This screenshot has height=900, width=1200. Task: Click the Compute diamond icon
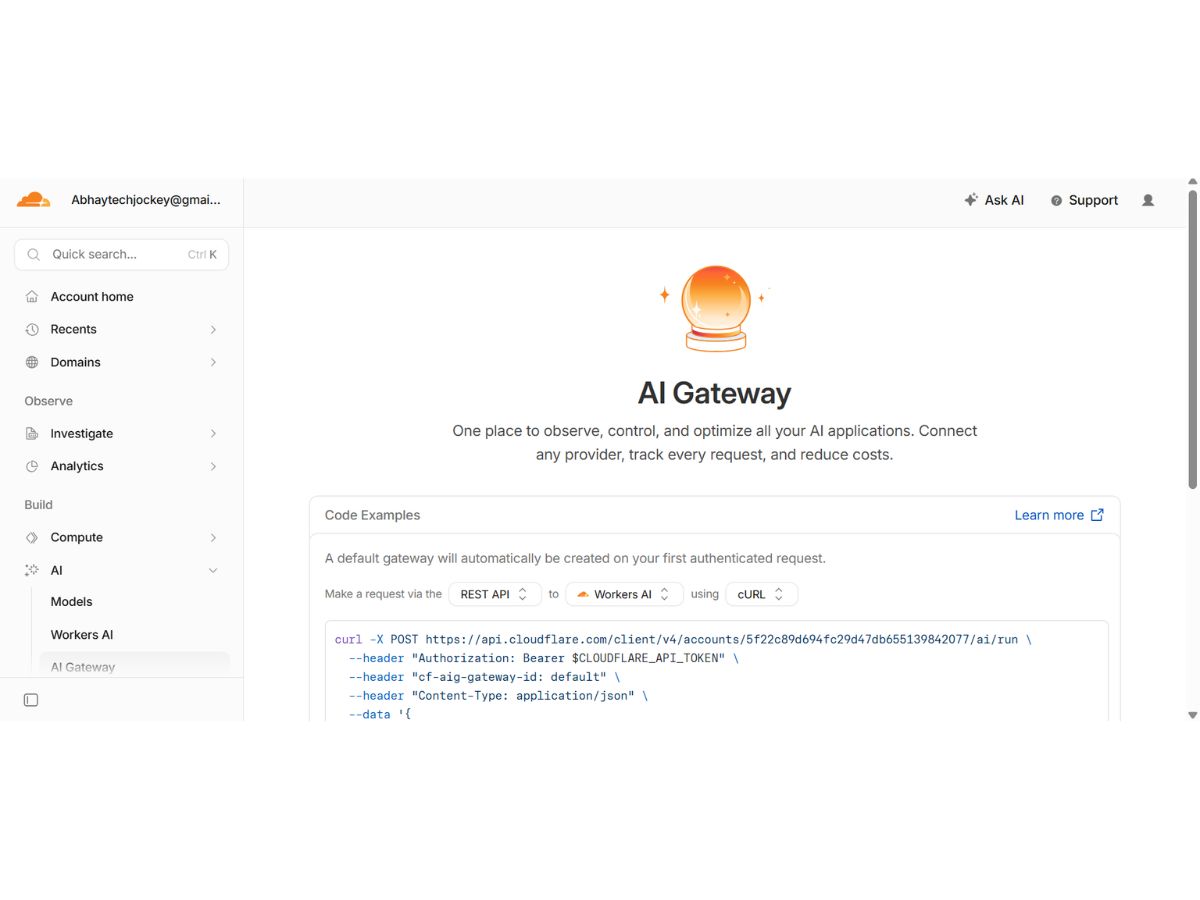click(32, 538)
